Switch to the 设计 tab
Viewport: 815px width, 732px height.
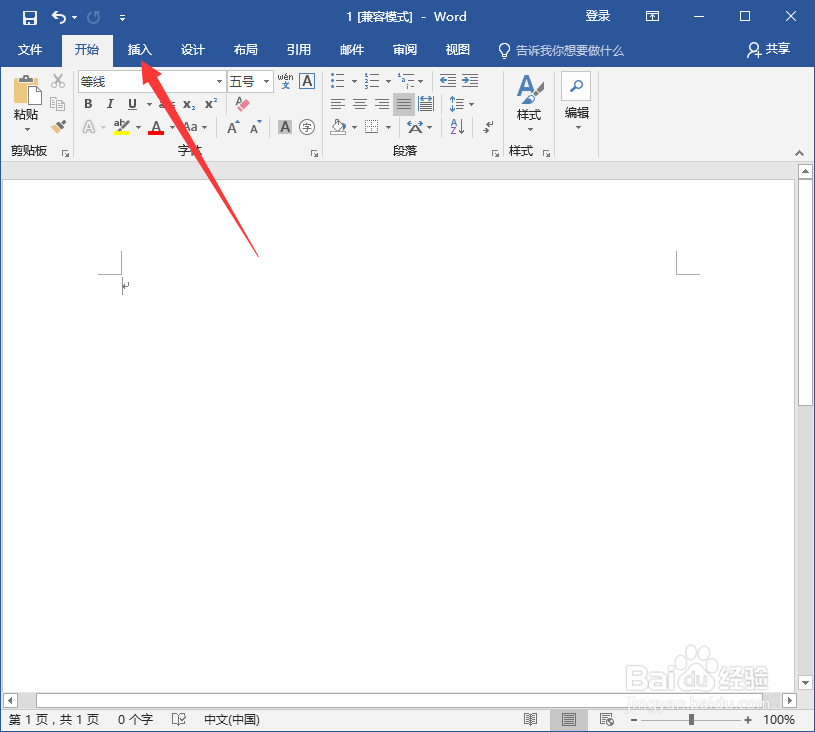click(193, 50)
